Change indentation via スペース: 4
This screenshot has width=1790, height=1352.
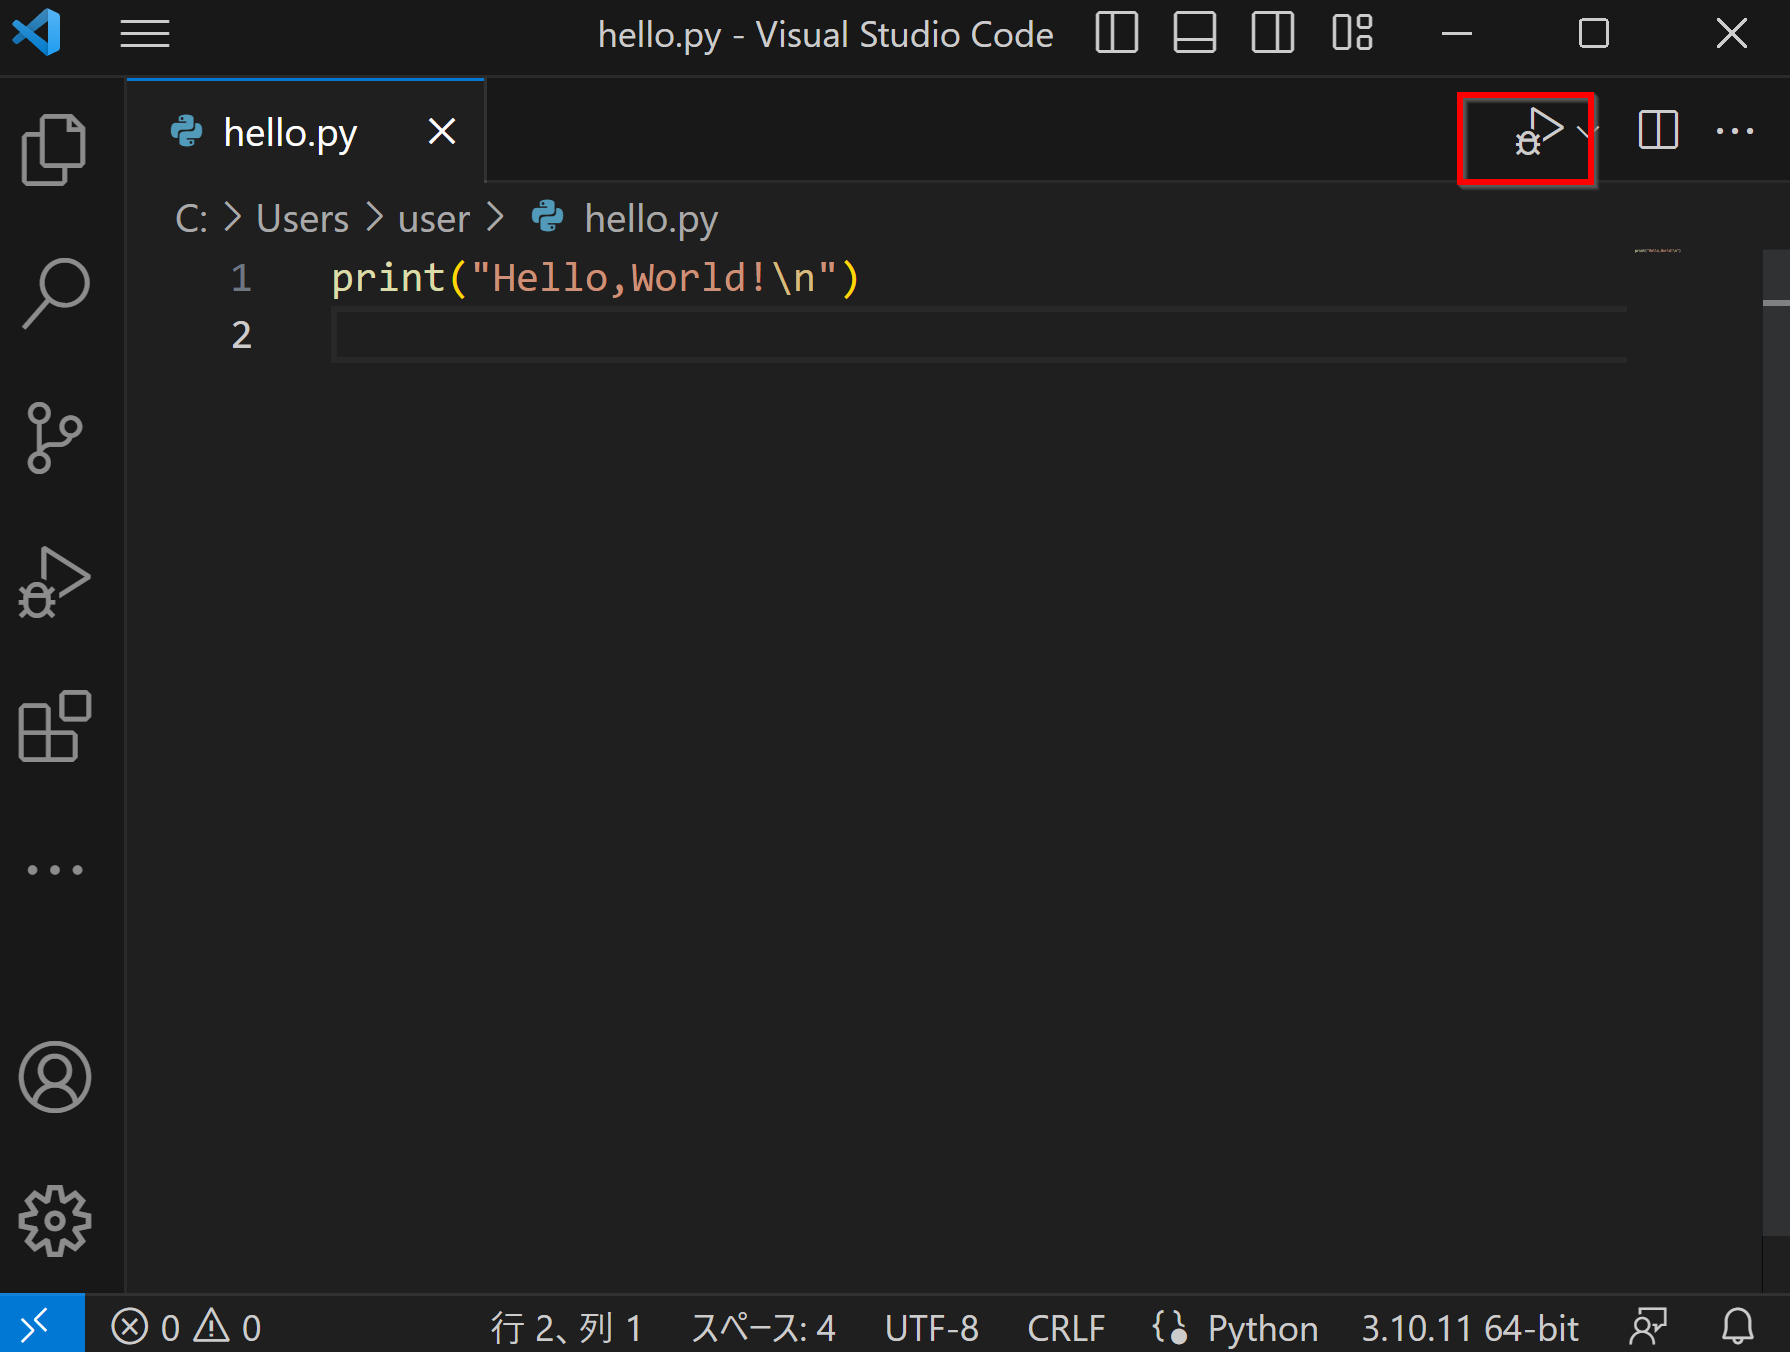(763, 1328)
